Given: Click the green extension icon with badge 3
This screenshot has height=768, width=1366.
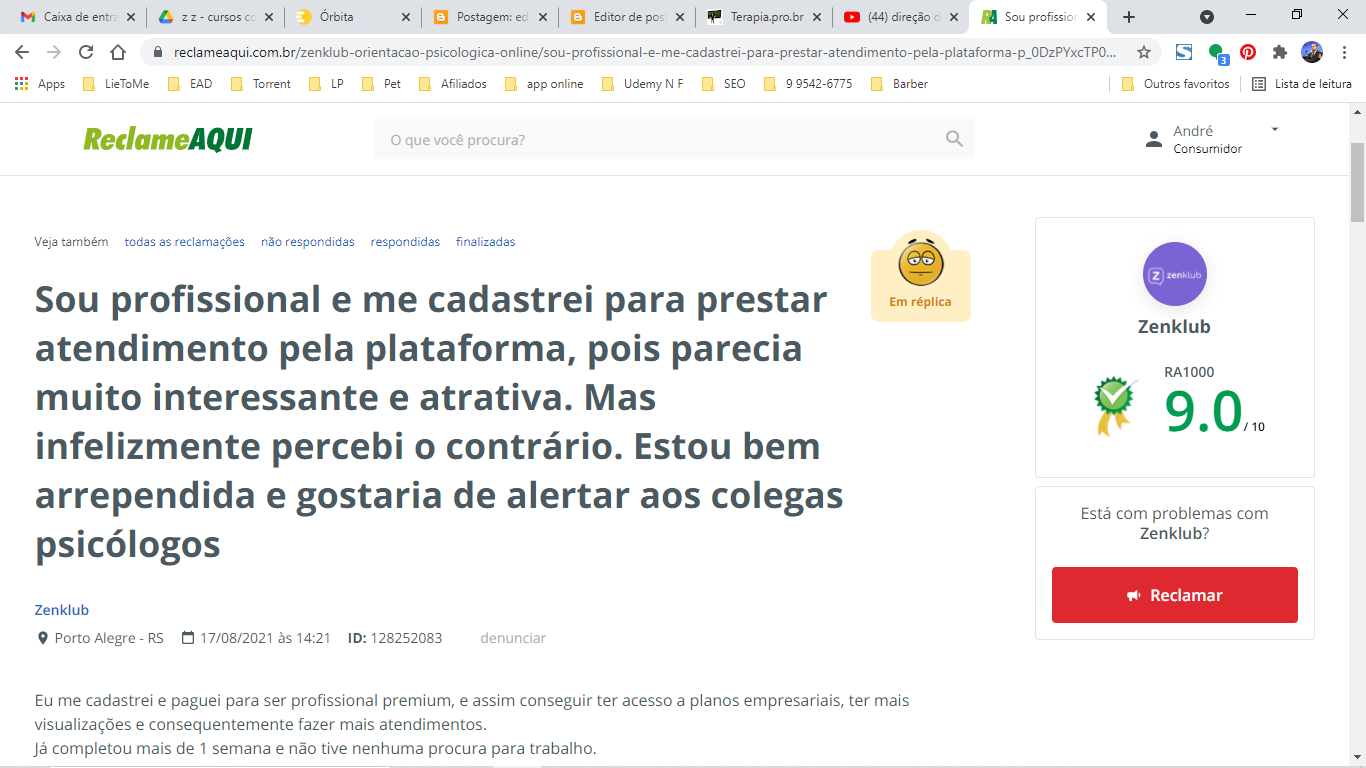Looking at the screenshot, I should pos(1217,53).
